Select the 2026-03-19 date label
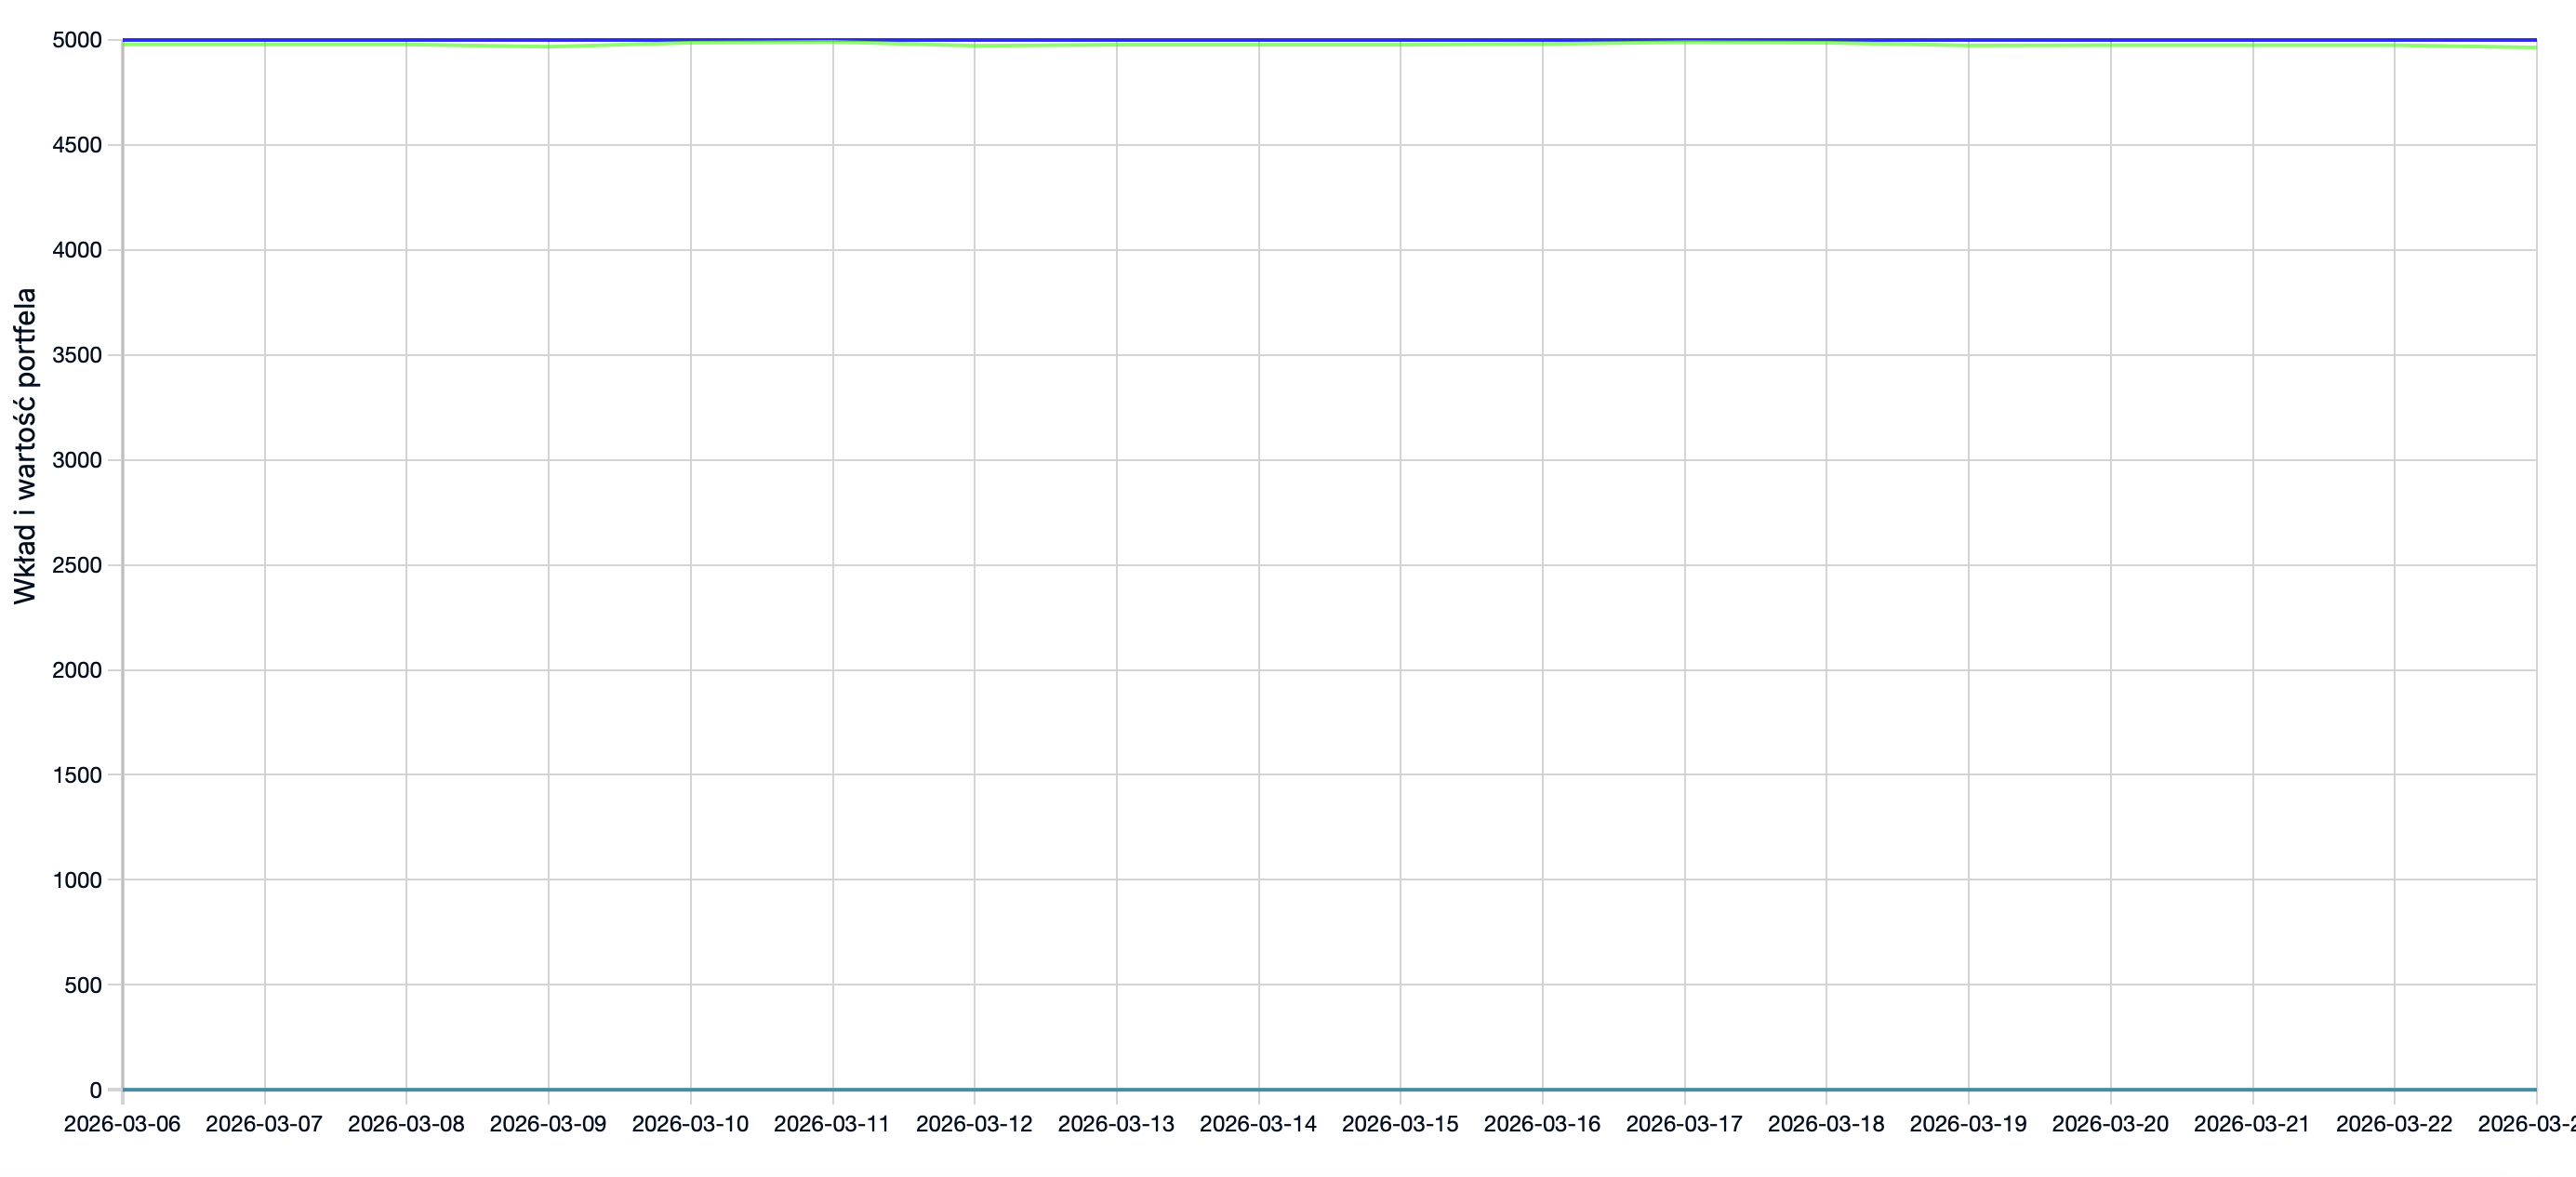Screen dimensions: 2576x1177 coord(1968,1124)
